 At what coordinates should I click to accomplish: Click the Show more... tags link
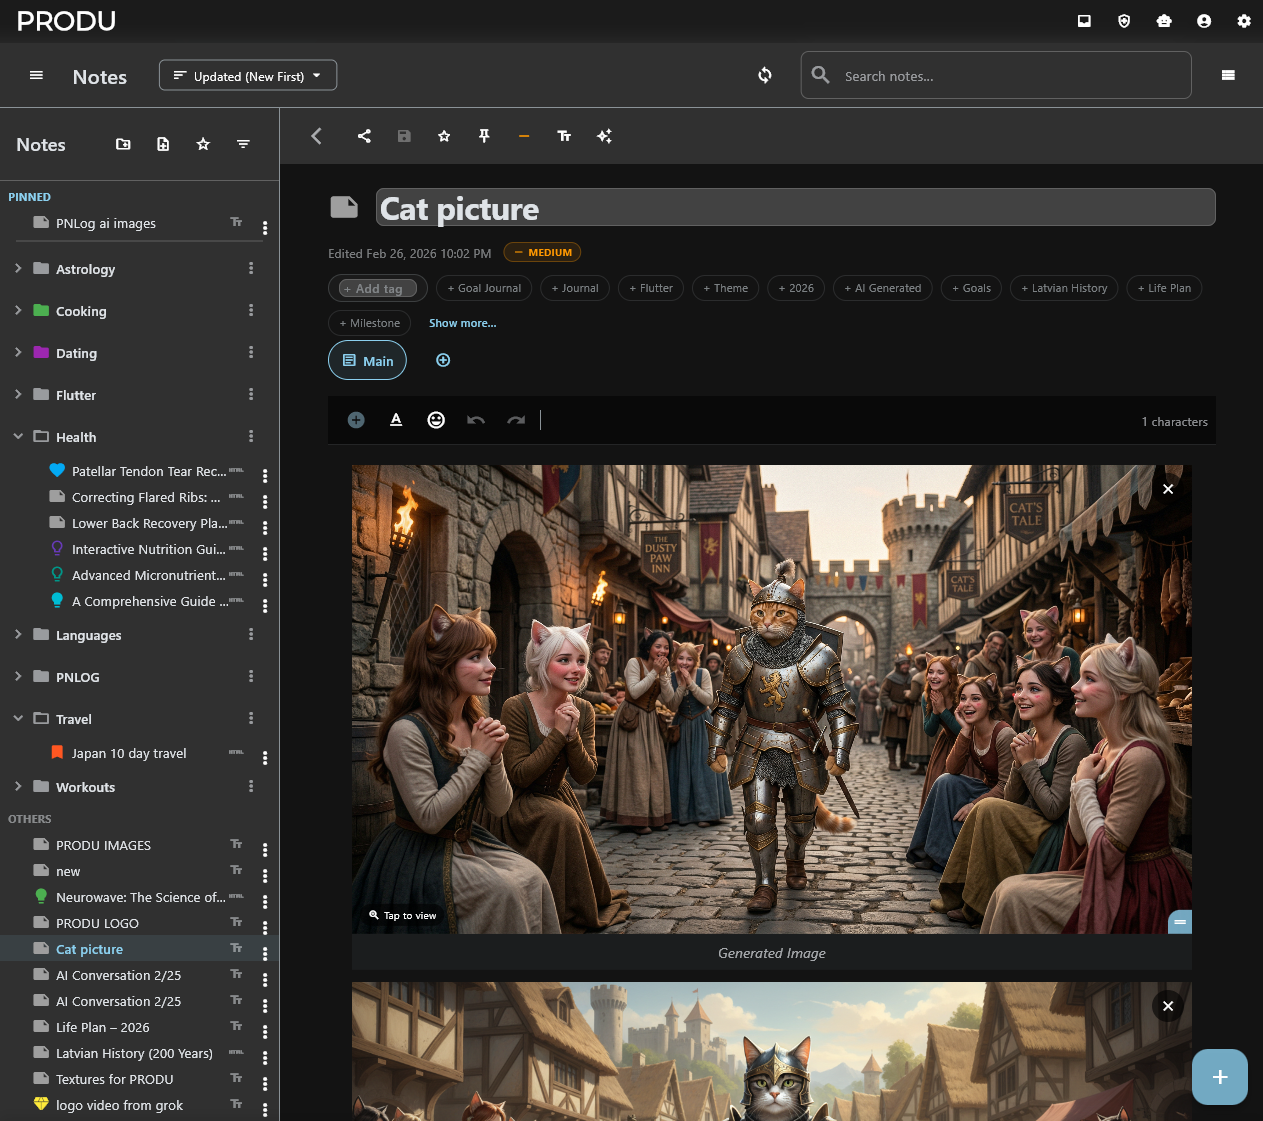tap(462, 323)
